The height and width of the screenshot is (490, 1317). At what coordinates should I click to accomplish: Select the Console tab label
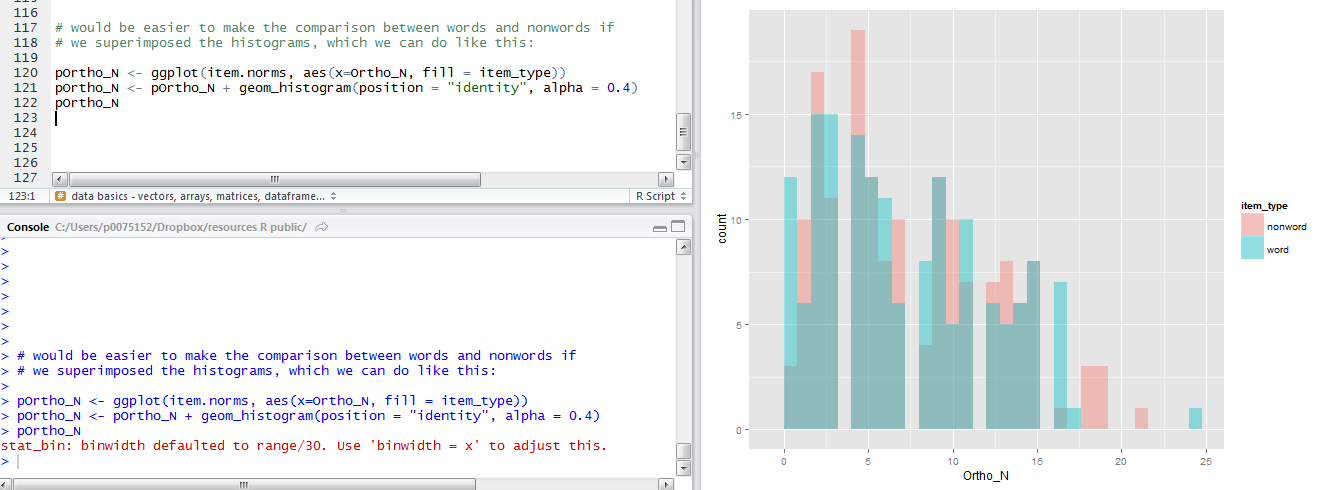pos(28,228)
